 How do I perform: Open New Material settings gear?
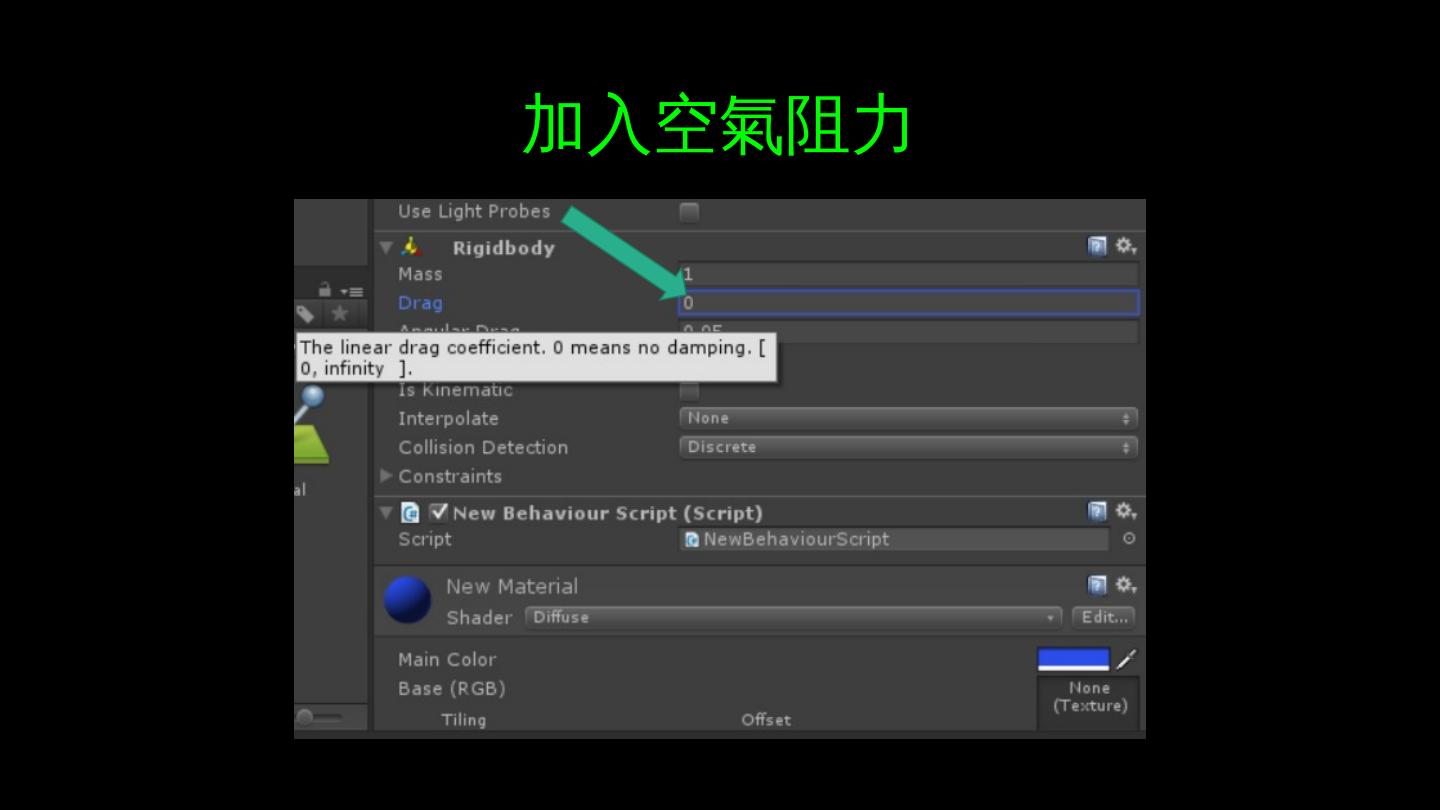[1126, 585]
